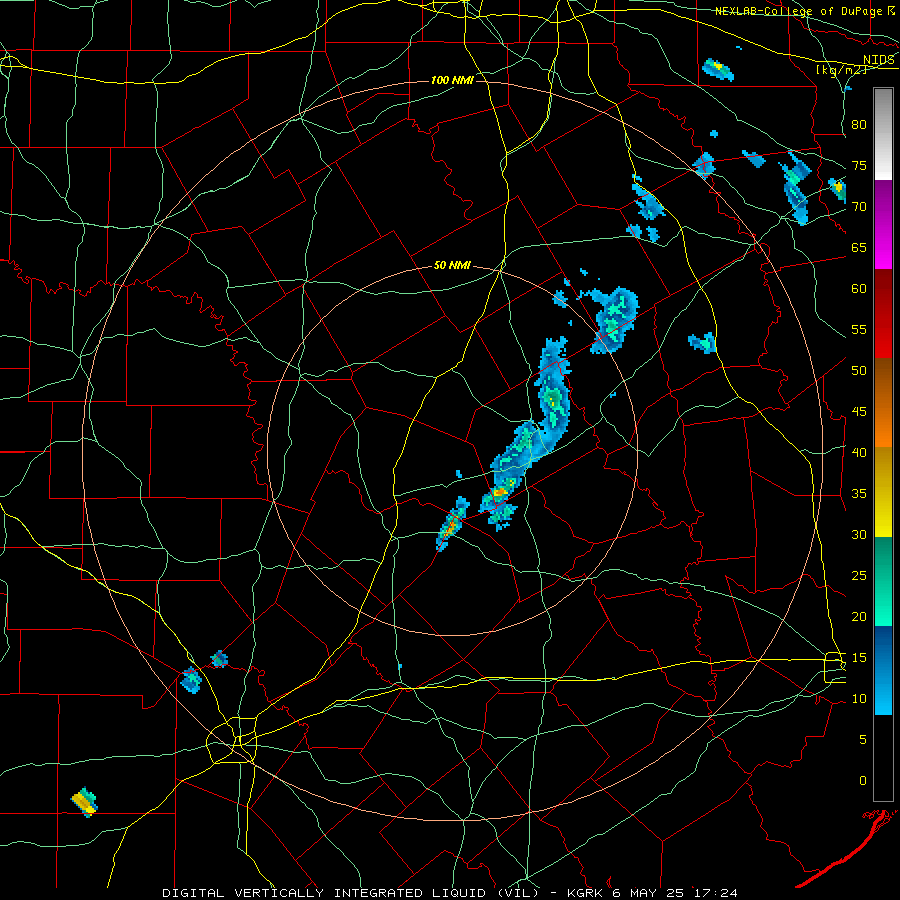The height and width of the screenshot is (900, 900).
Task: Click the 40 value on the scale
Action: (x=859, y=452)
